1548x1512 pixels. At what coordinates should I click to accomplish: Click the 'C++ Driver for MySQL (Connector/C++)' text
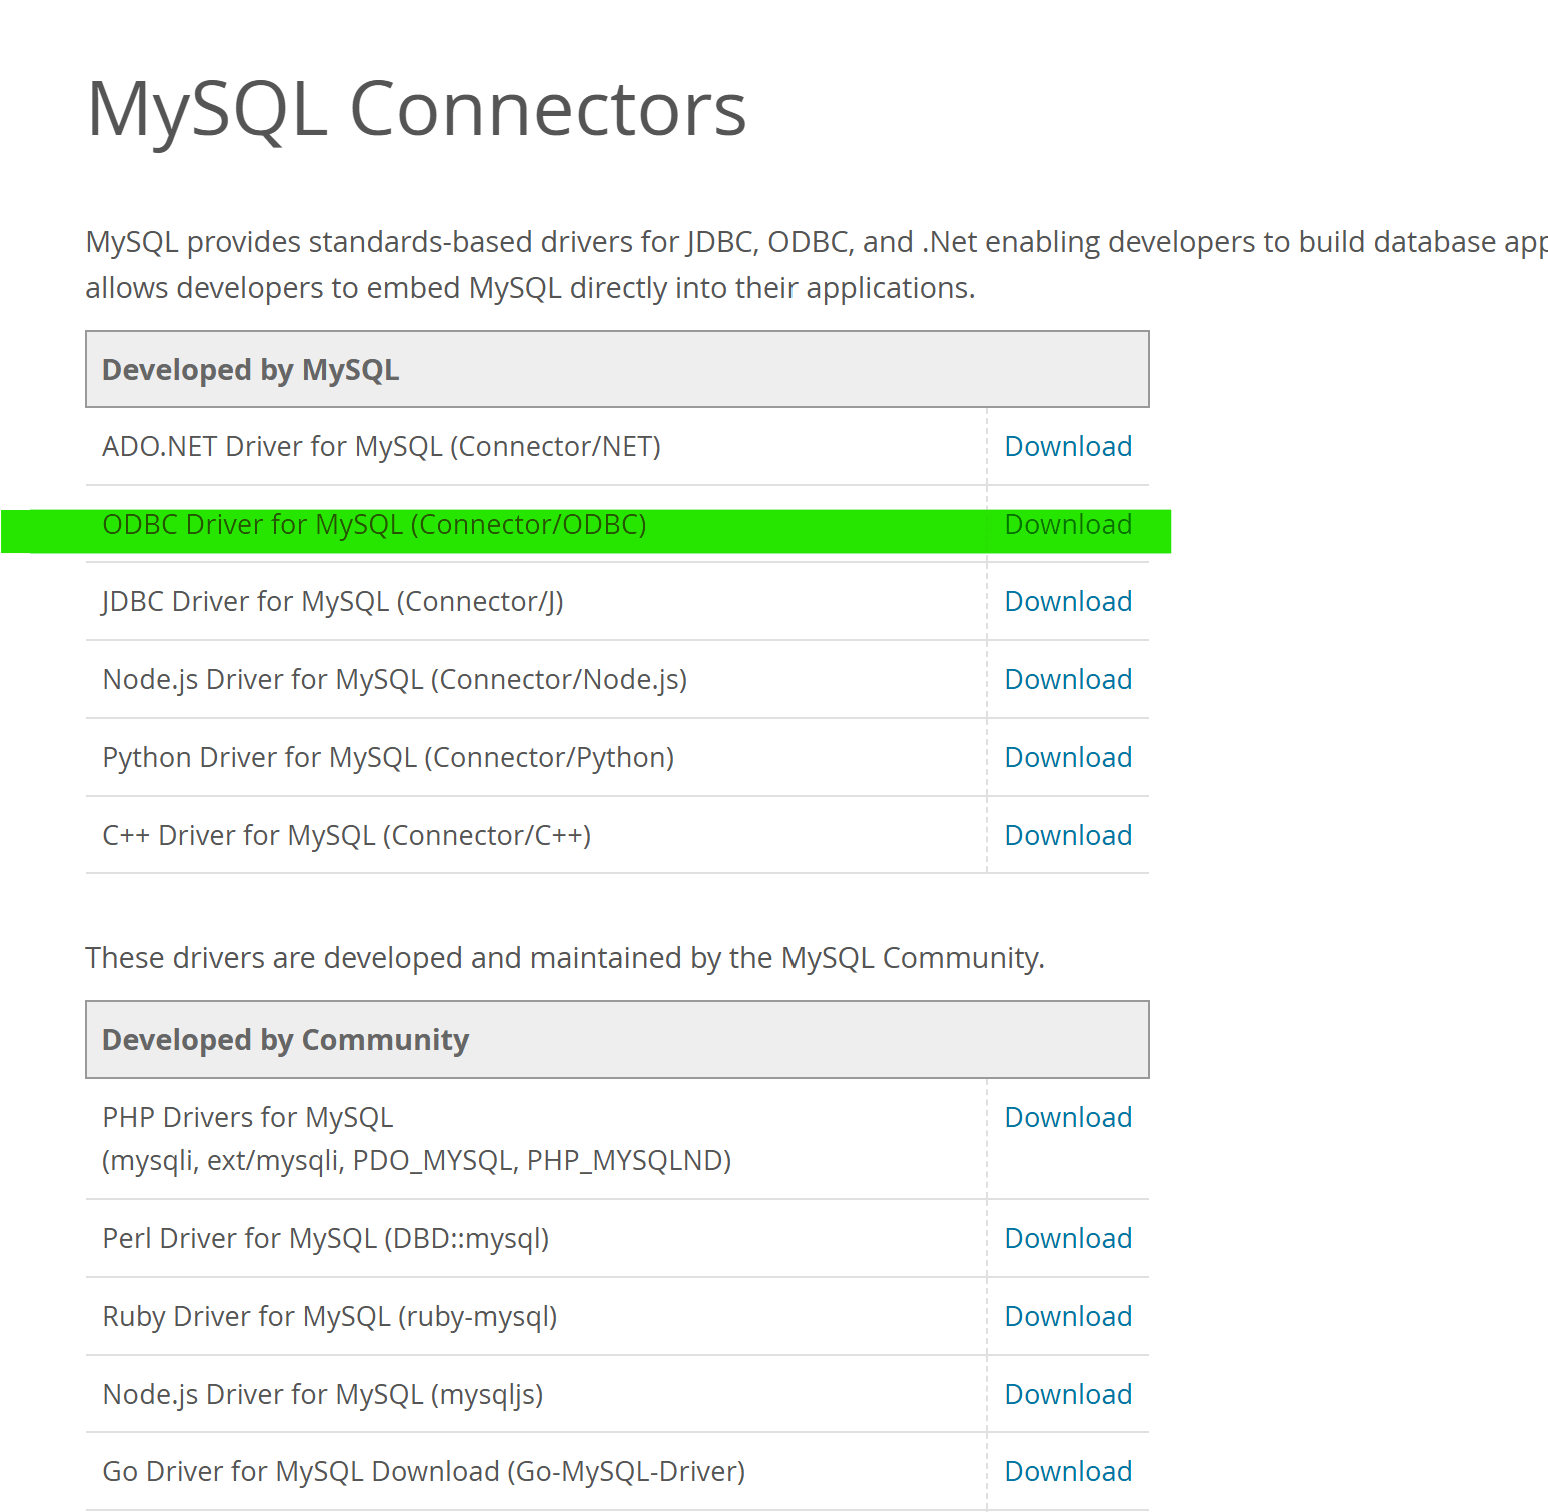point(347,835)
